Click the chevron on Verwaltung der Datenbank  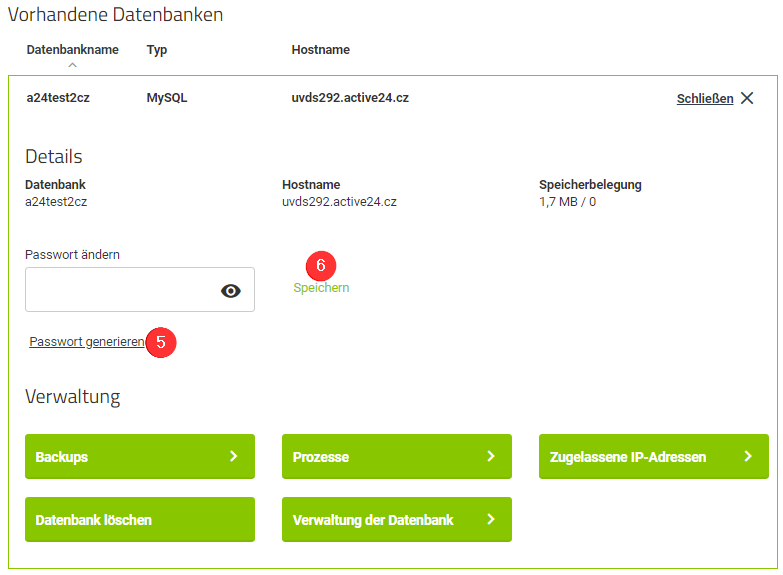click(x=490, y=520)
